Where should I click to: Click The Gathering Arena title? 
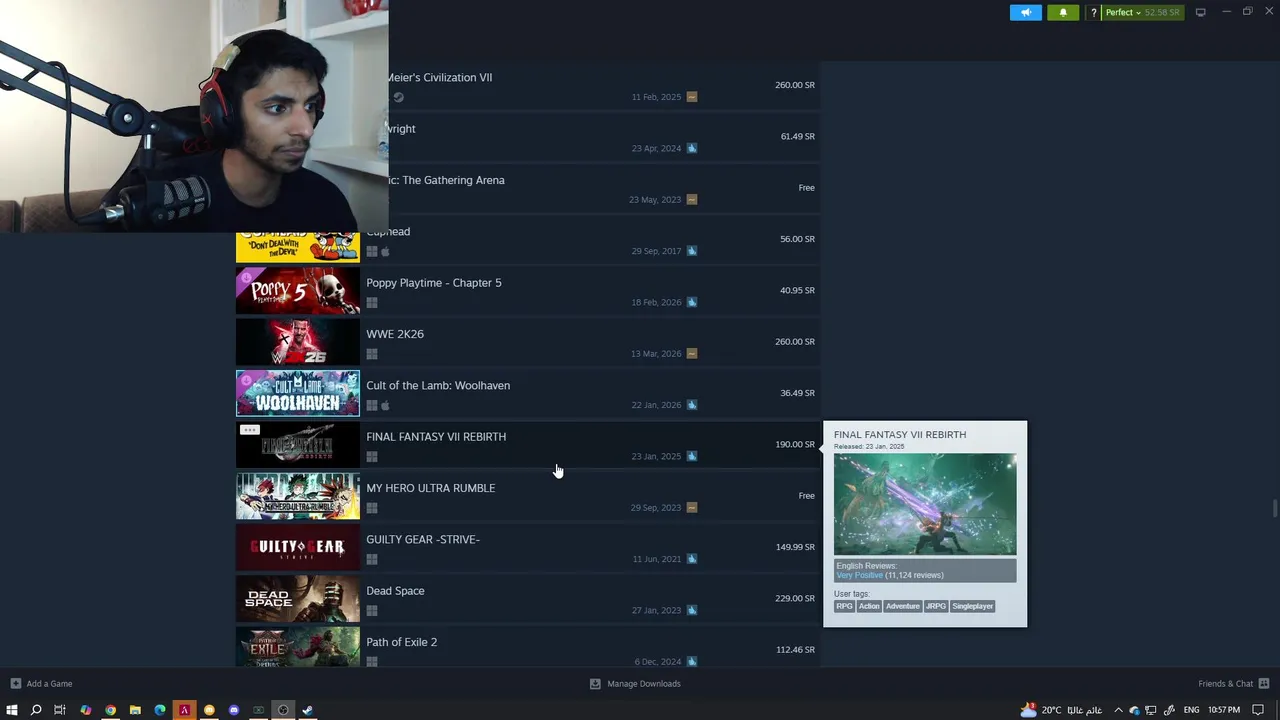click(x=447, y=180)
